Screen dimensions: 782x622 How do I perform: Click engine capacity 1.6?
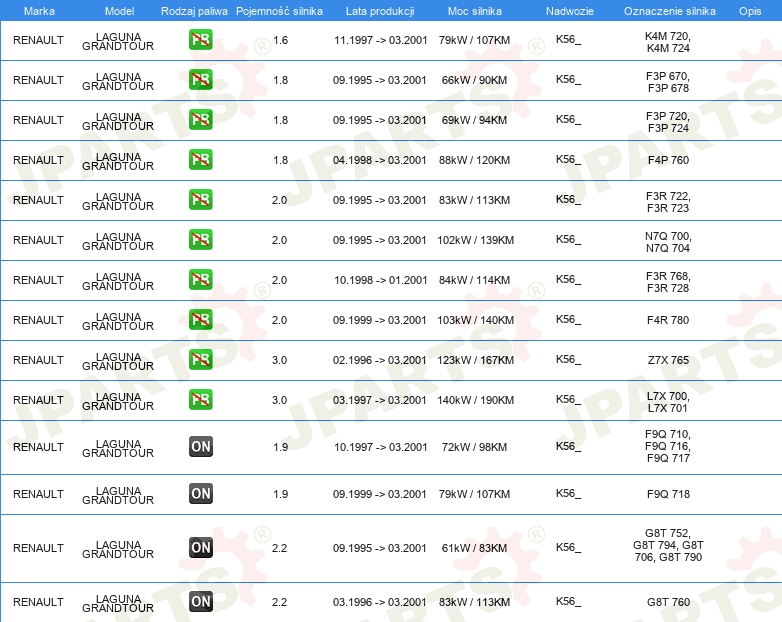click(280, 40)
